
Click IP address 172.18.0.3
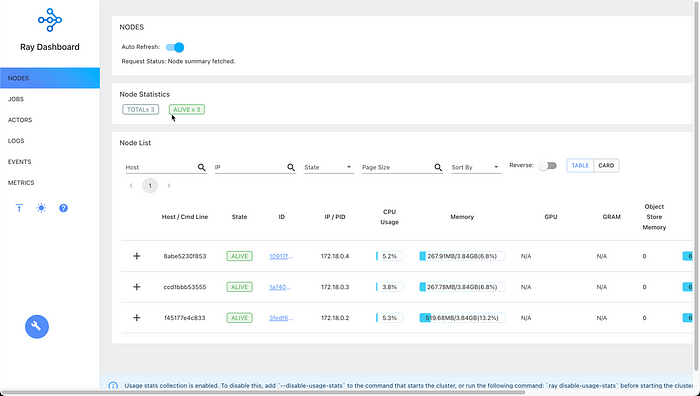[x=335, y=287]
